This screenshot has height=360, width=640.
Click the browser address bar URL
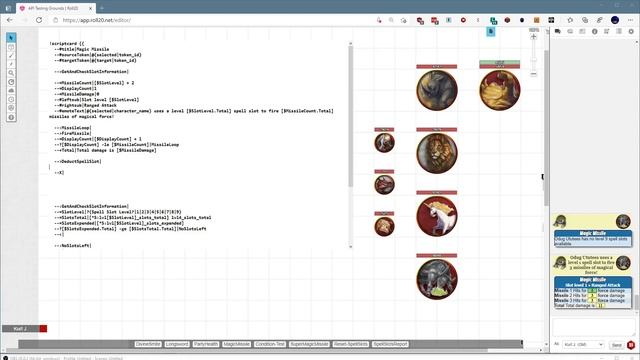coord(97,20)
